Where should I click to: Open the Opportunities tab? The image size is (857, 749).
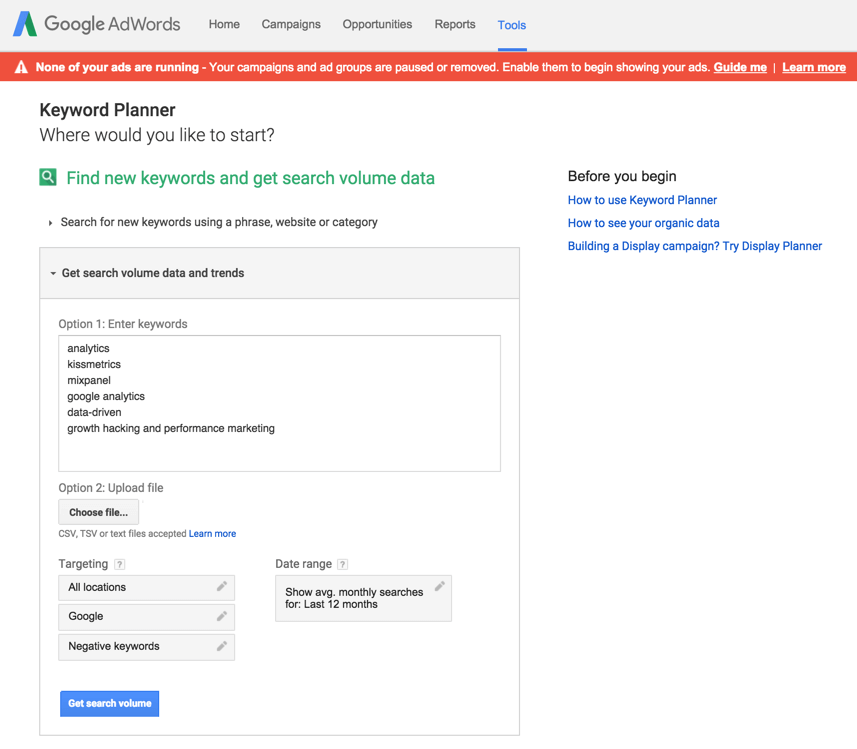click(x=377, y=25)
